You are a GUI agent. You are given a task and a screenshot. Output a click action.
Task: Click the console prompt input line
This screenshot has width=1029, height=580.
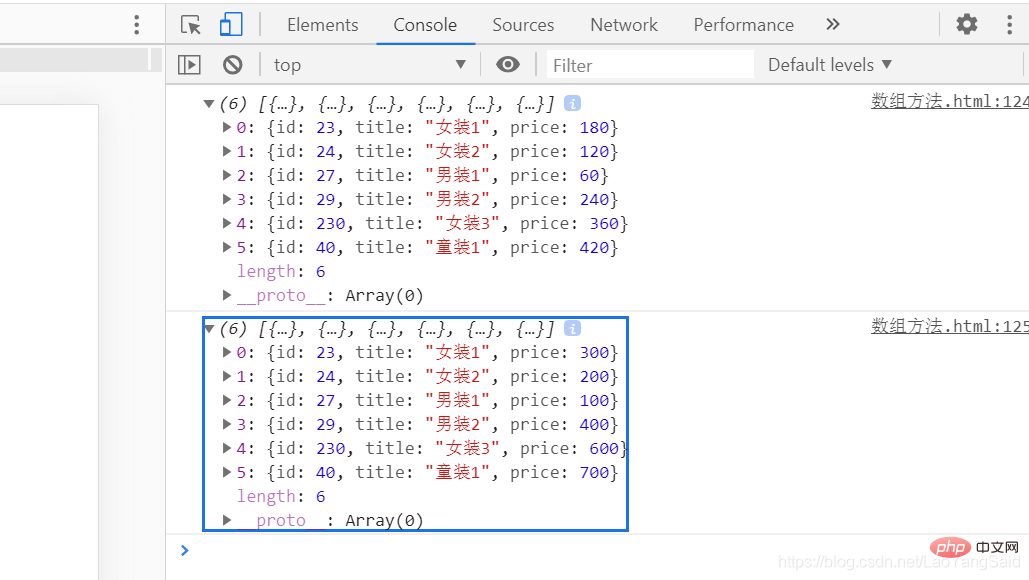click(x=597, y=550)
